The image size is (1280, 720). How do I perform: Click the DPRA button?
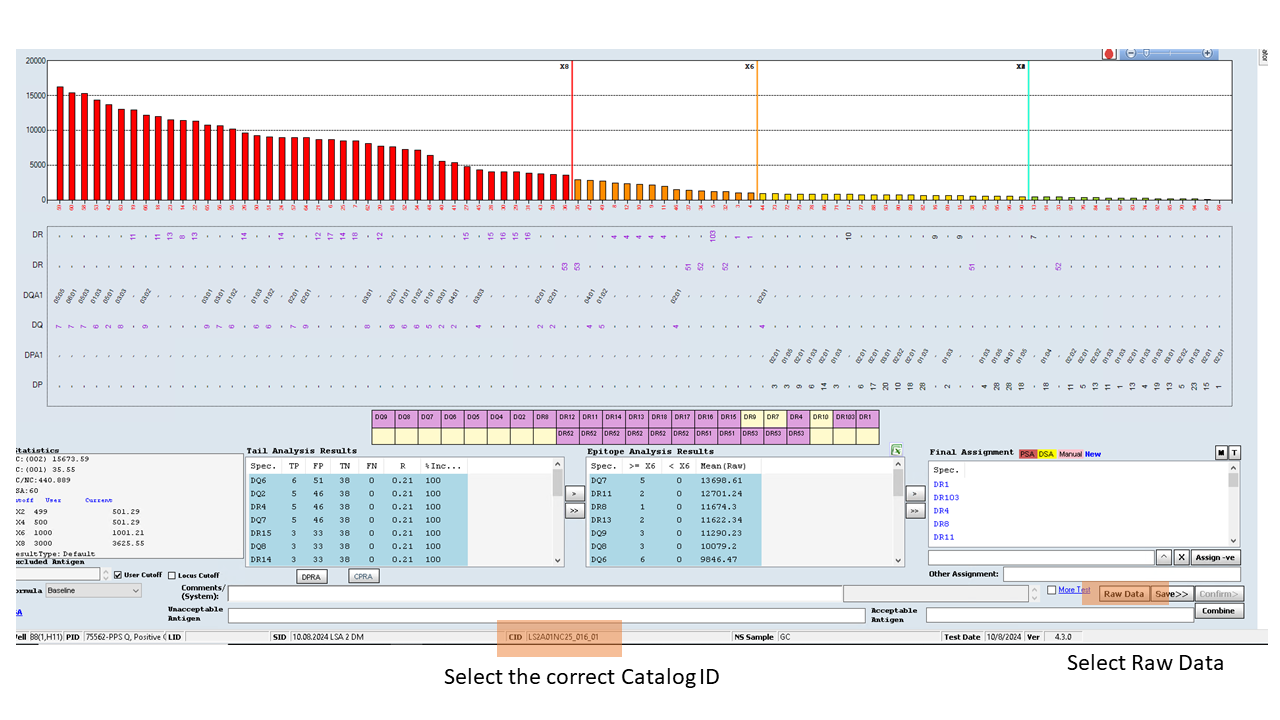[313, 577]
